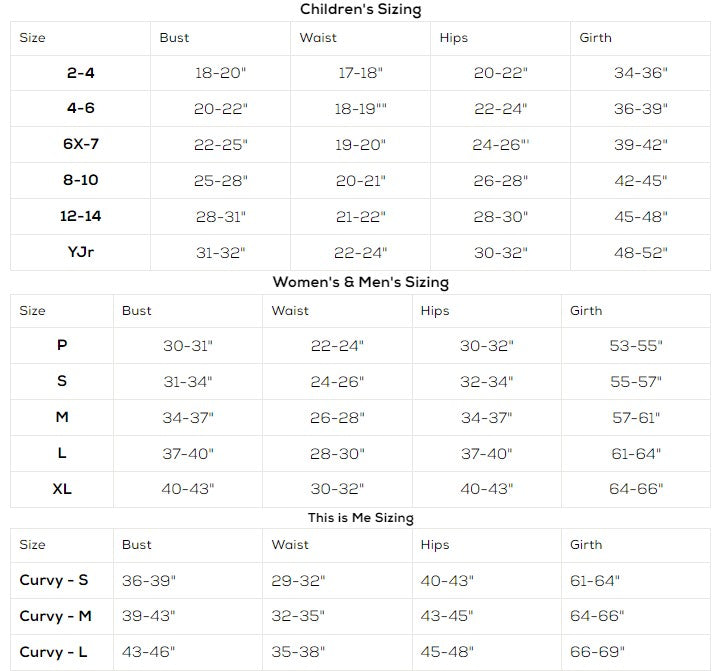Screen dimensions: 721x671
Task: Select the Curvy - M size label
Action: click(55, 616)
